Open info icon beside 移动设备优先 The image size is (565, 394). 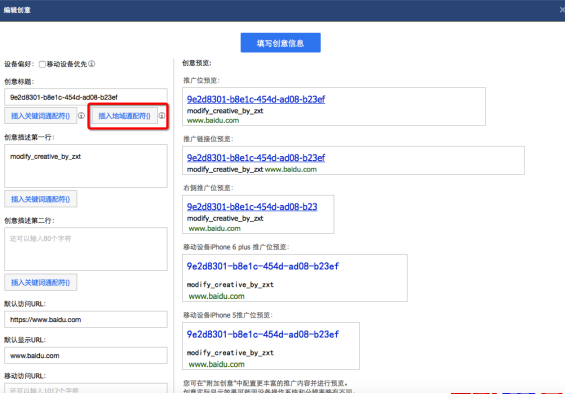pos(92,64)
